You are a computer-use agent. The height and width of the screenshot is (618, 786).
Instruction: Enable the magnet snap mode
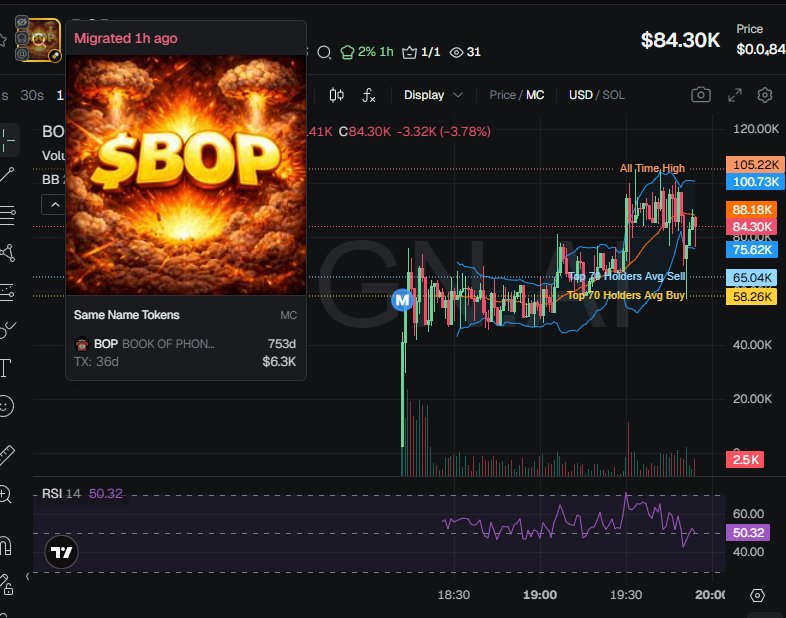pos(6,546)
